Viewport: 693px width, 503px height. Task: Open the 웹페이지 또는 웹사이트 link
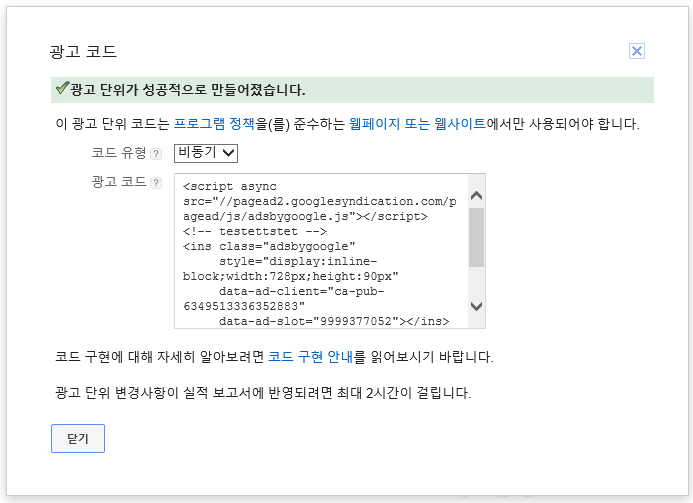coord(417,124)
